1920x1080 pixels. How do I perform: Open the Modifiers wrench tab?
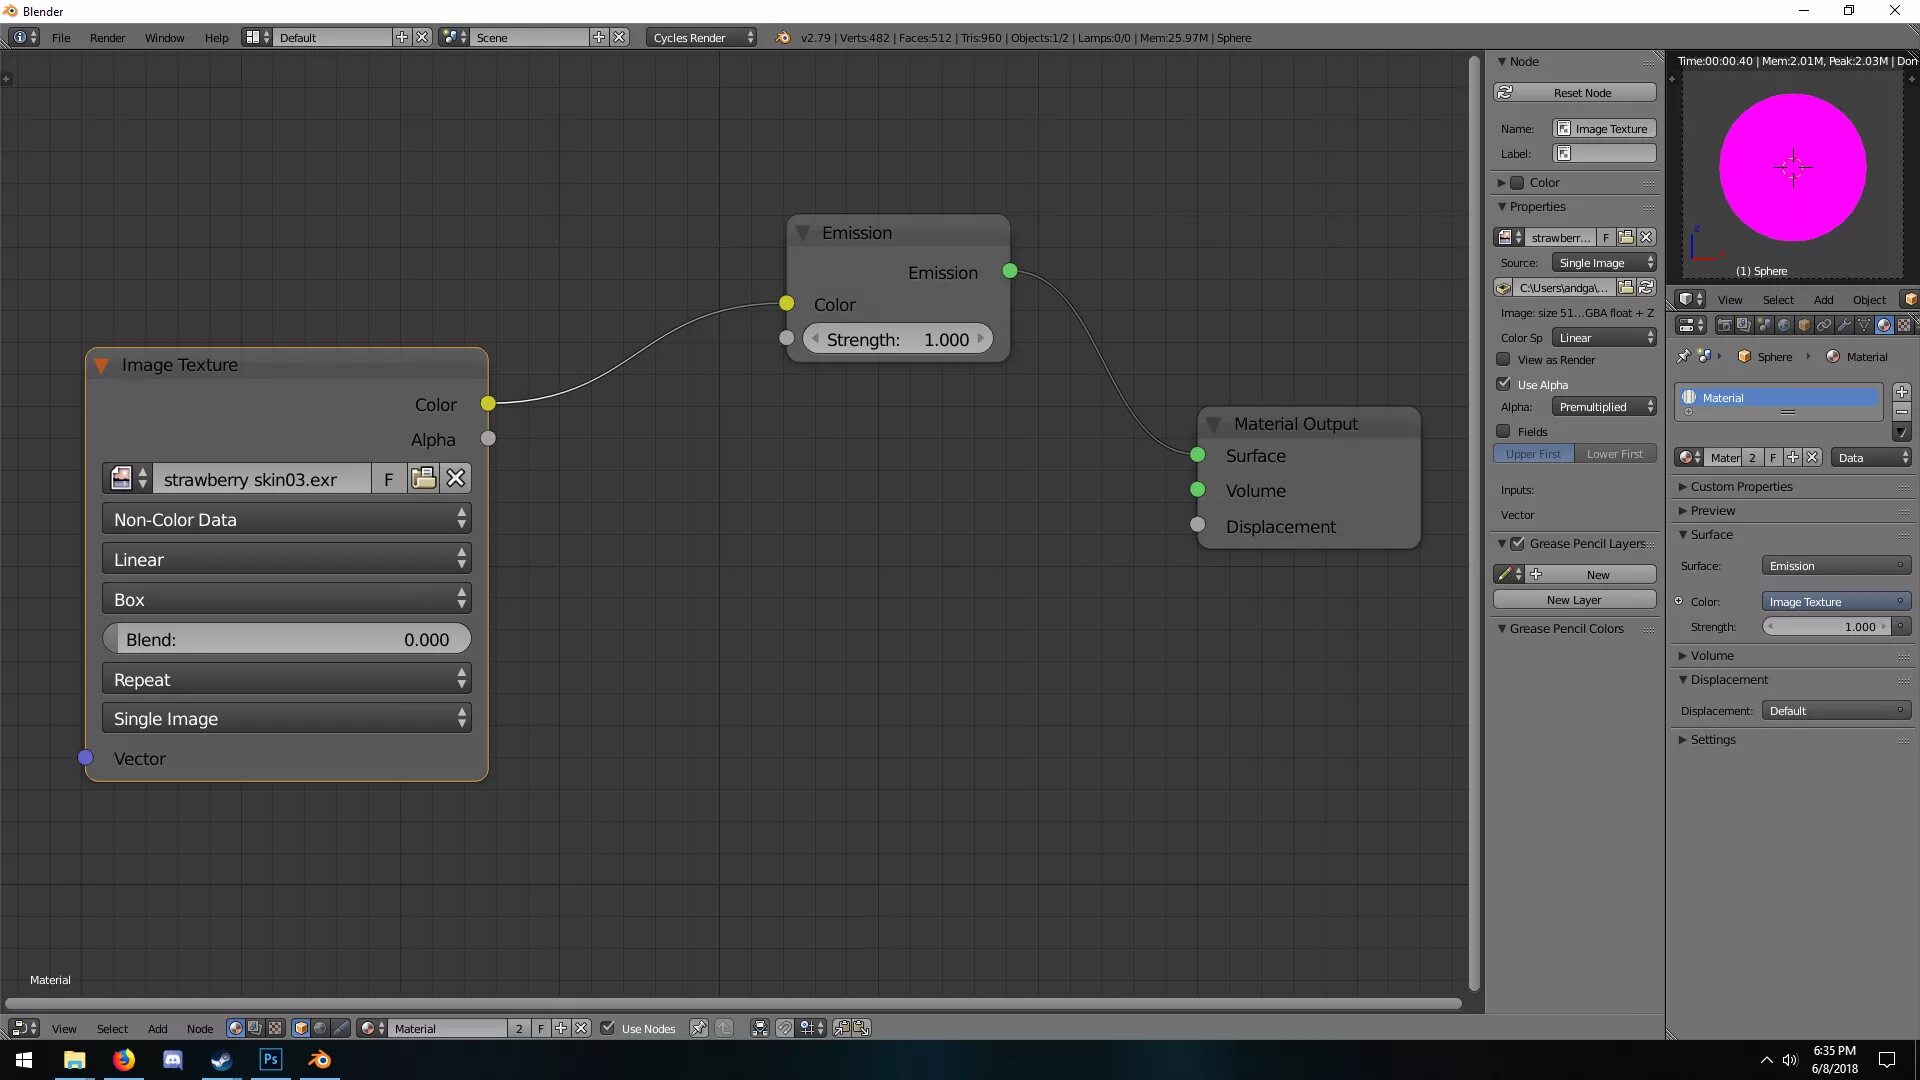click(x=1844, y=325)
